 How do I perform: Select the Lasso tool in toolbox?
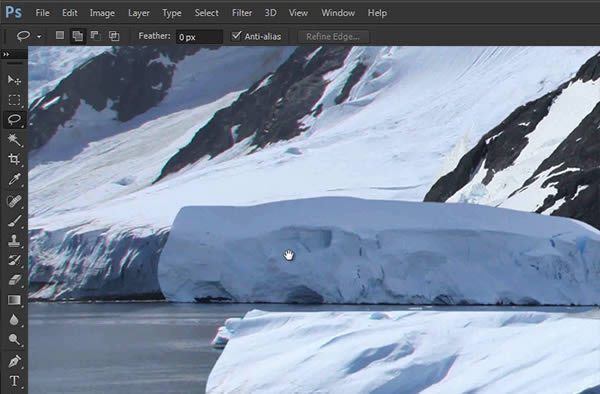coord(14,120)
